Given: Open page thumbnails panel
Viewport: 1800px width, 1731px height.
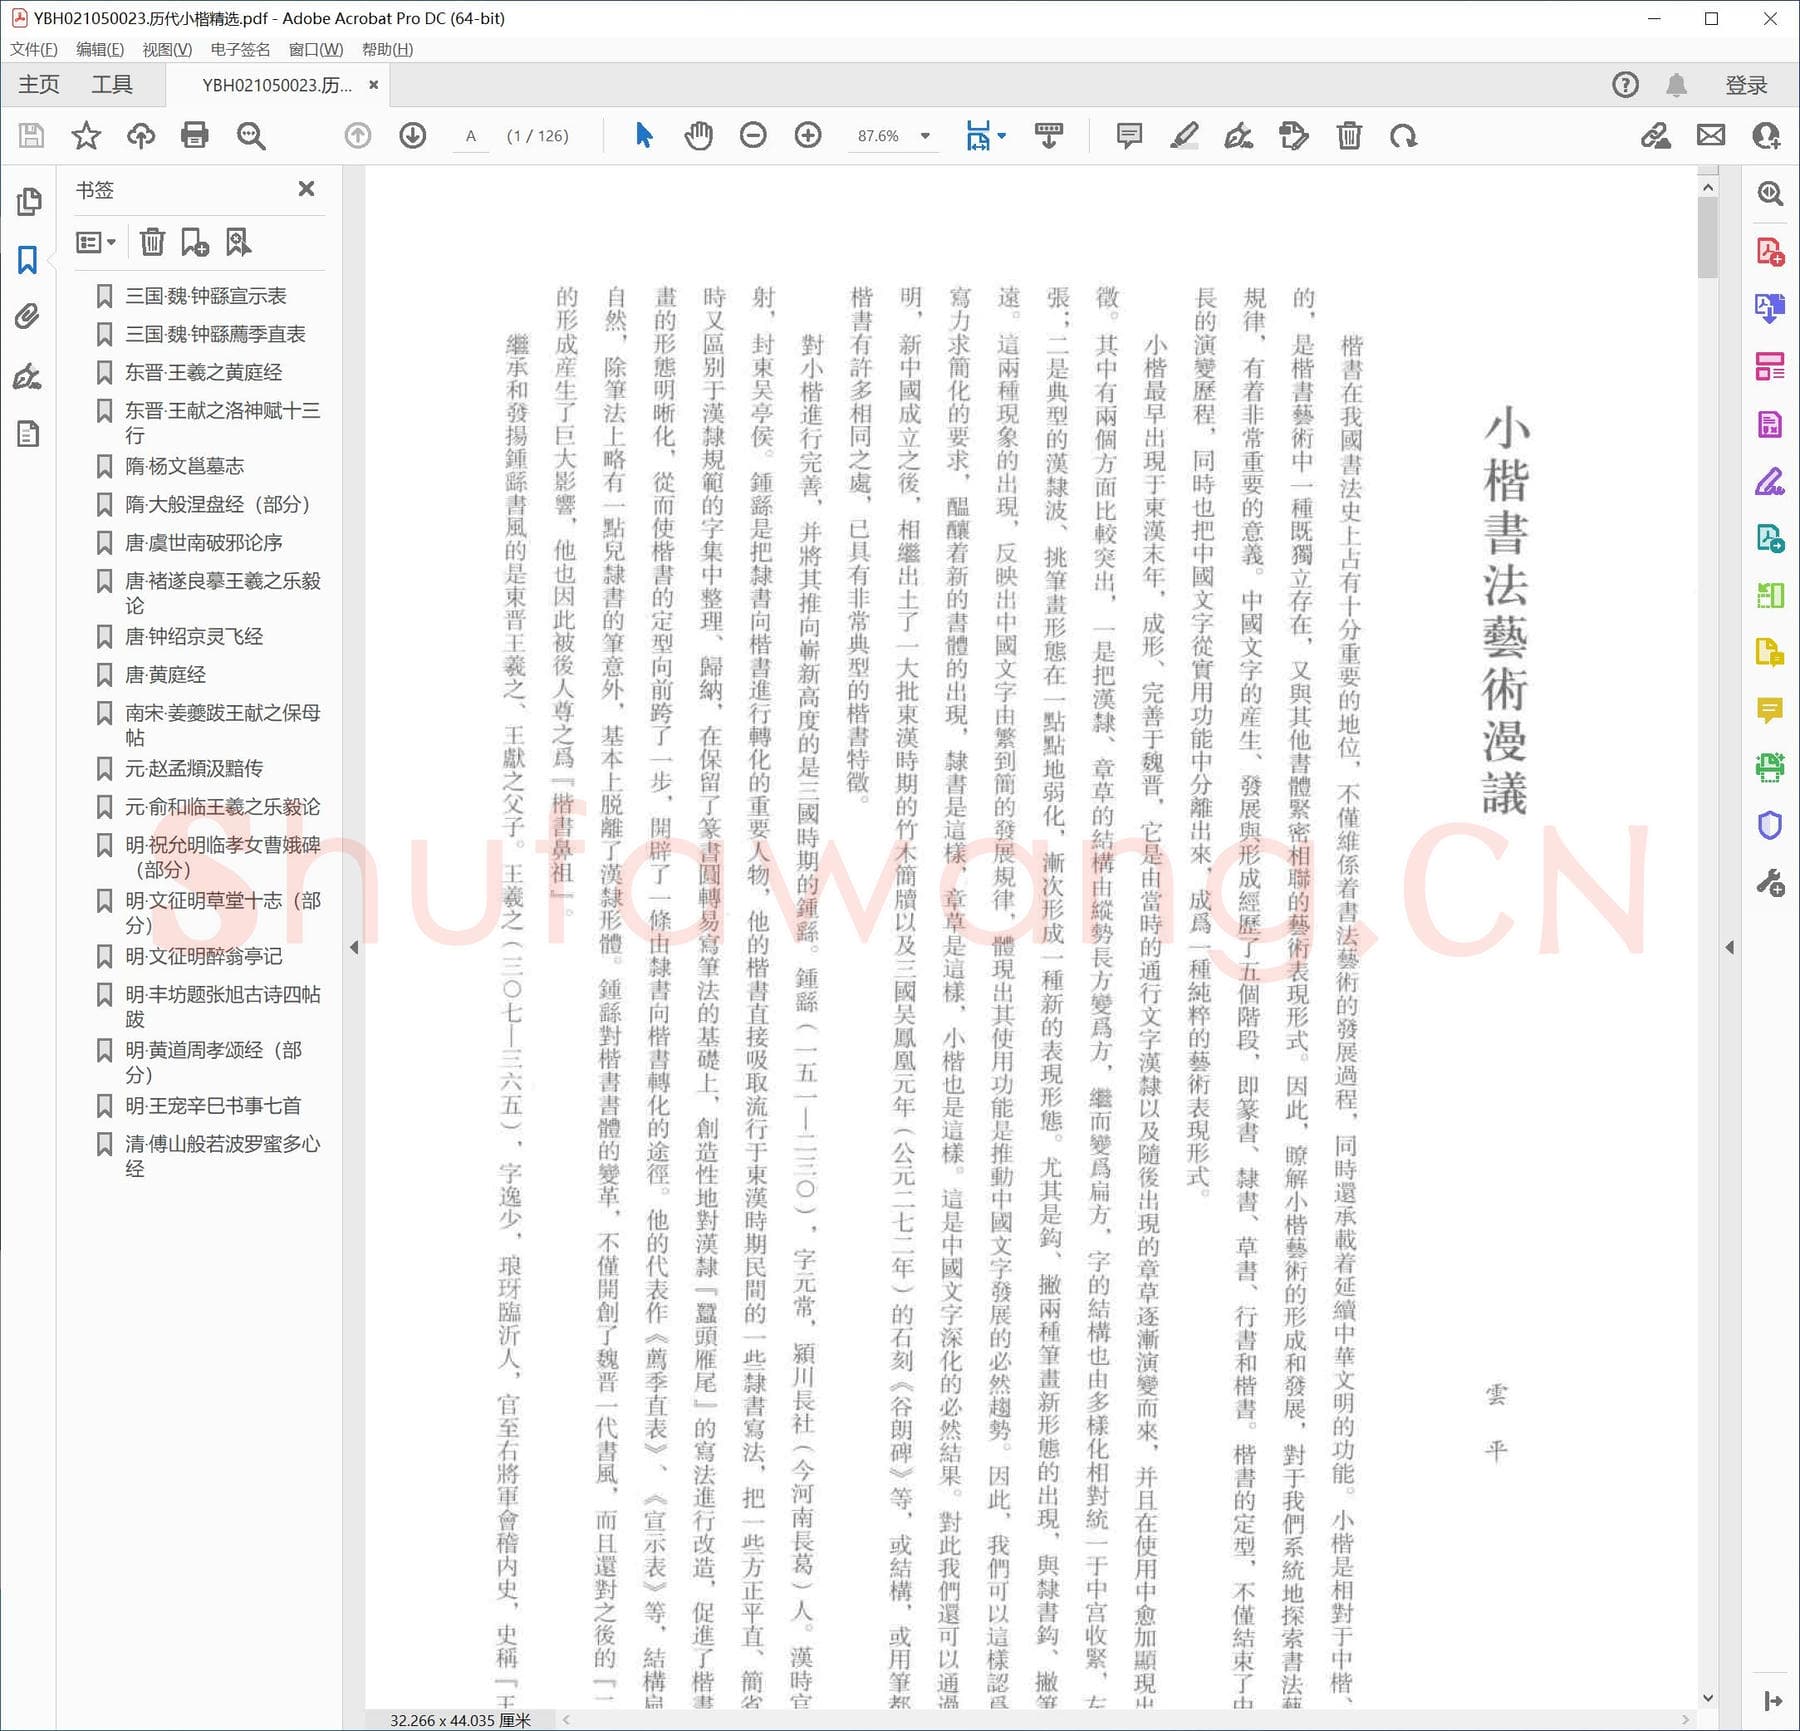Looking at the screenshot, I should [28, 202].
